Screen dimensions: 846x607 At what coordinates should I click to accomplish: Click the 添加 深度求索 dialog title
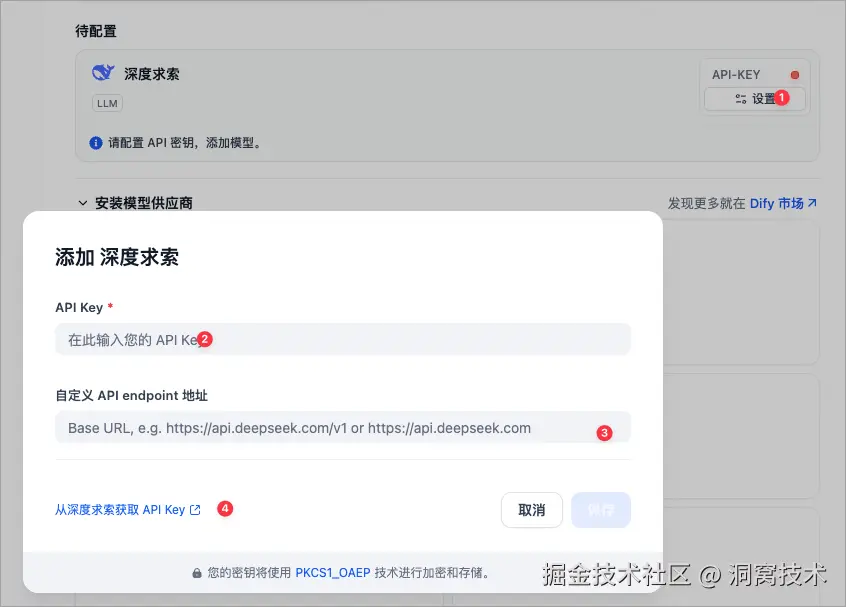[x=117, y=257]
